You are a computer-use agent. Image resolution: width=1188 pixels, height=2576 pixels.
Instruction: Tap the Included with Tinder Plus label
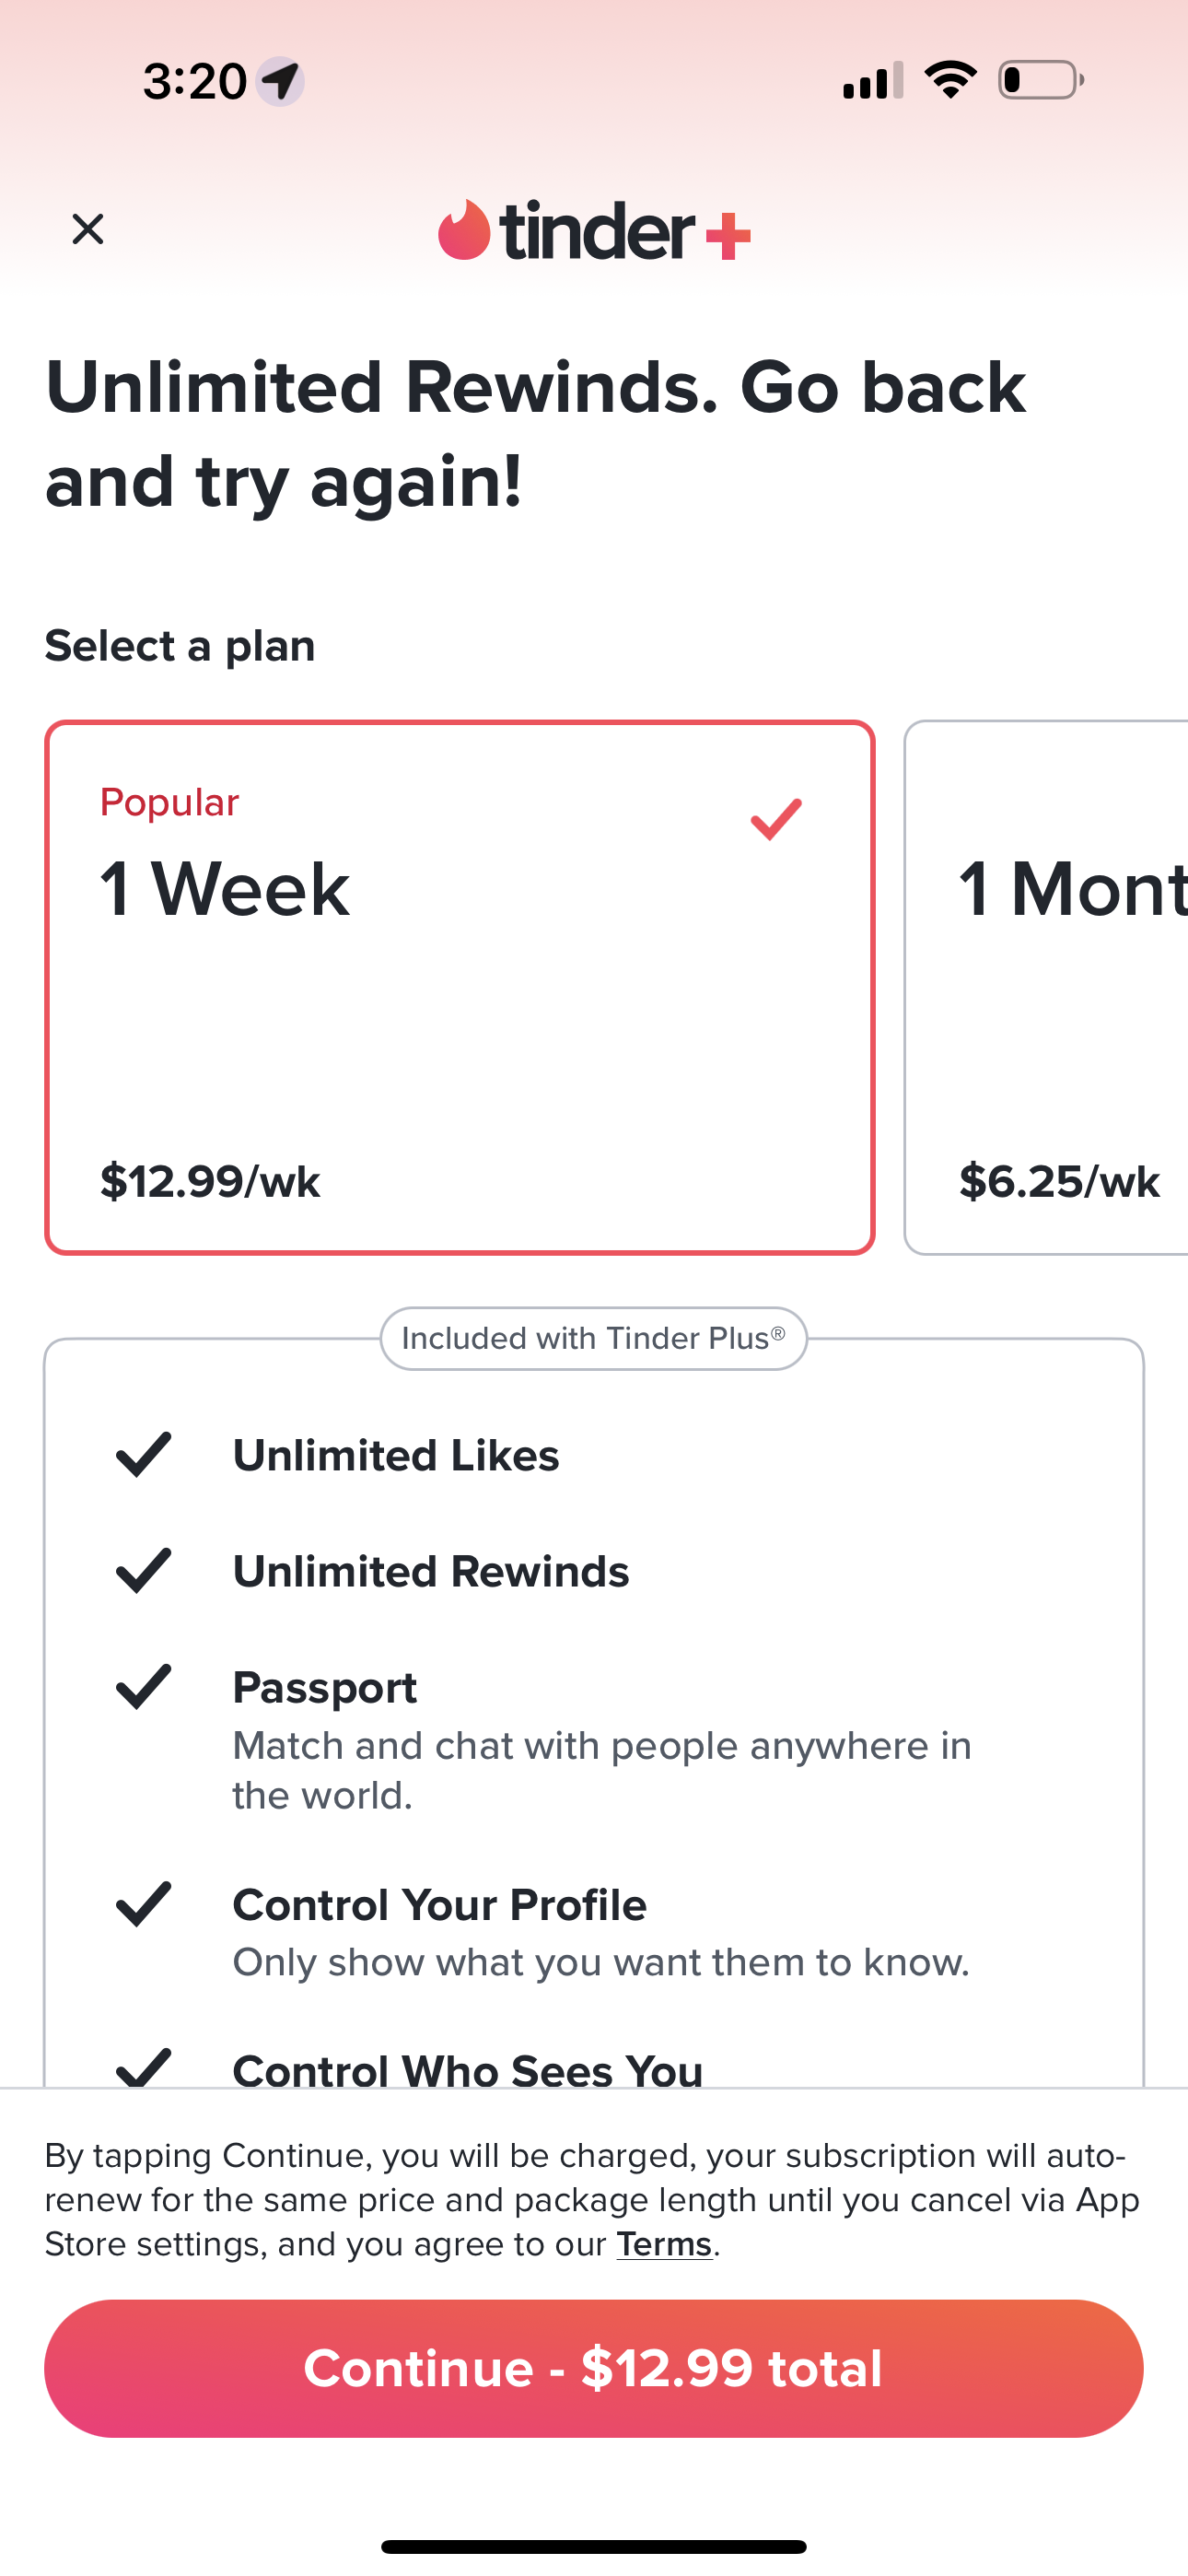(593, 1338)
